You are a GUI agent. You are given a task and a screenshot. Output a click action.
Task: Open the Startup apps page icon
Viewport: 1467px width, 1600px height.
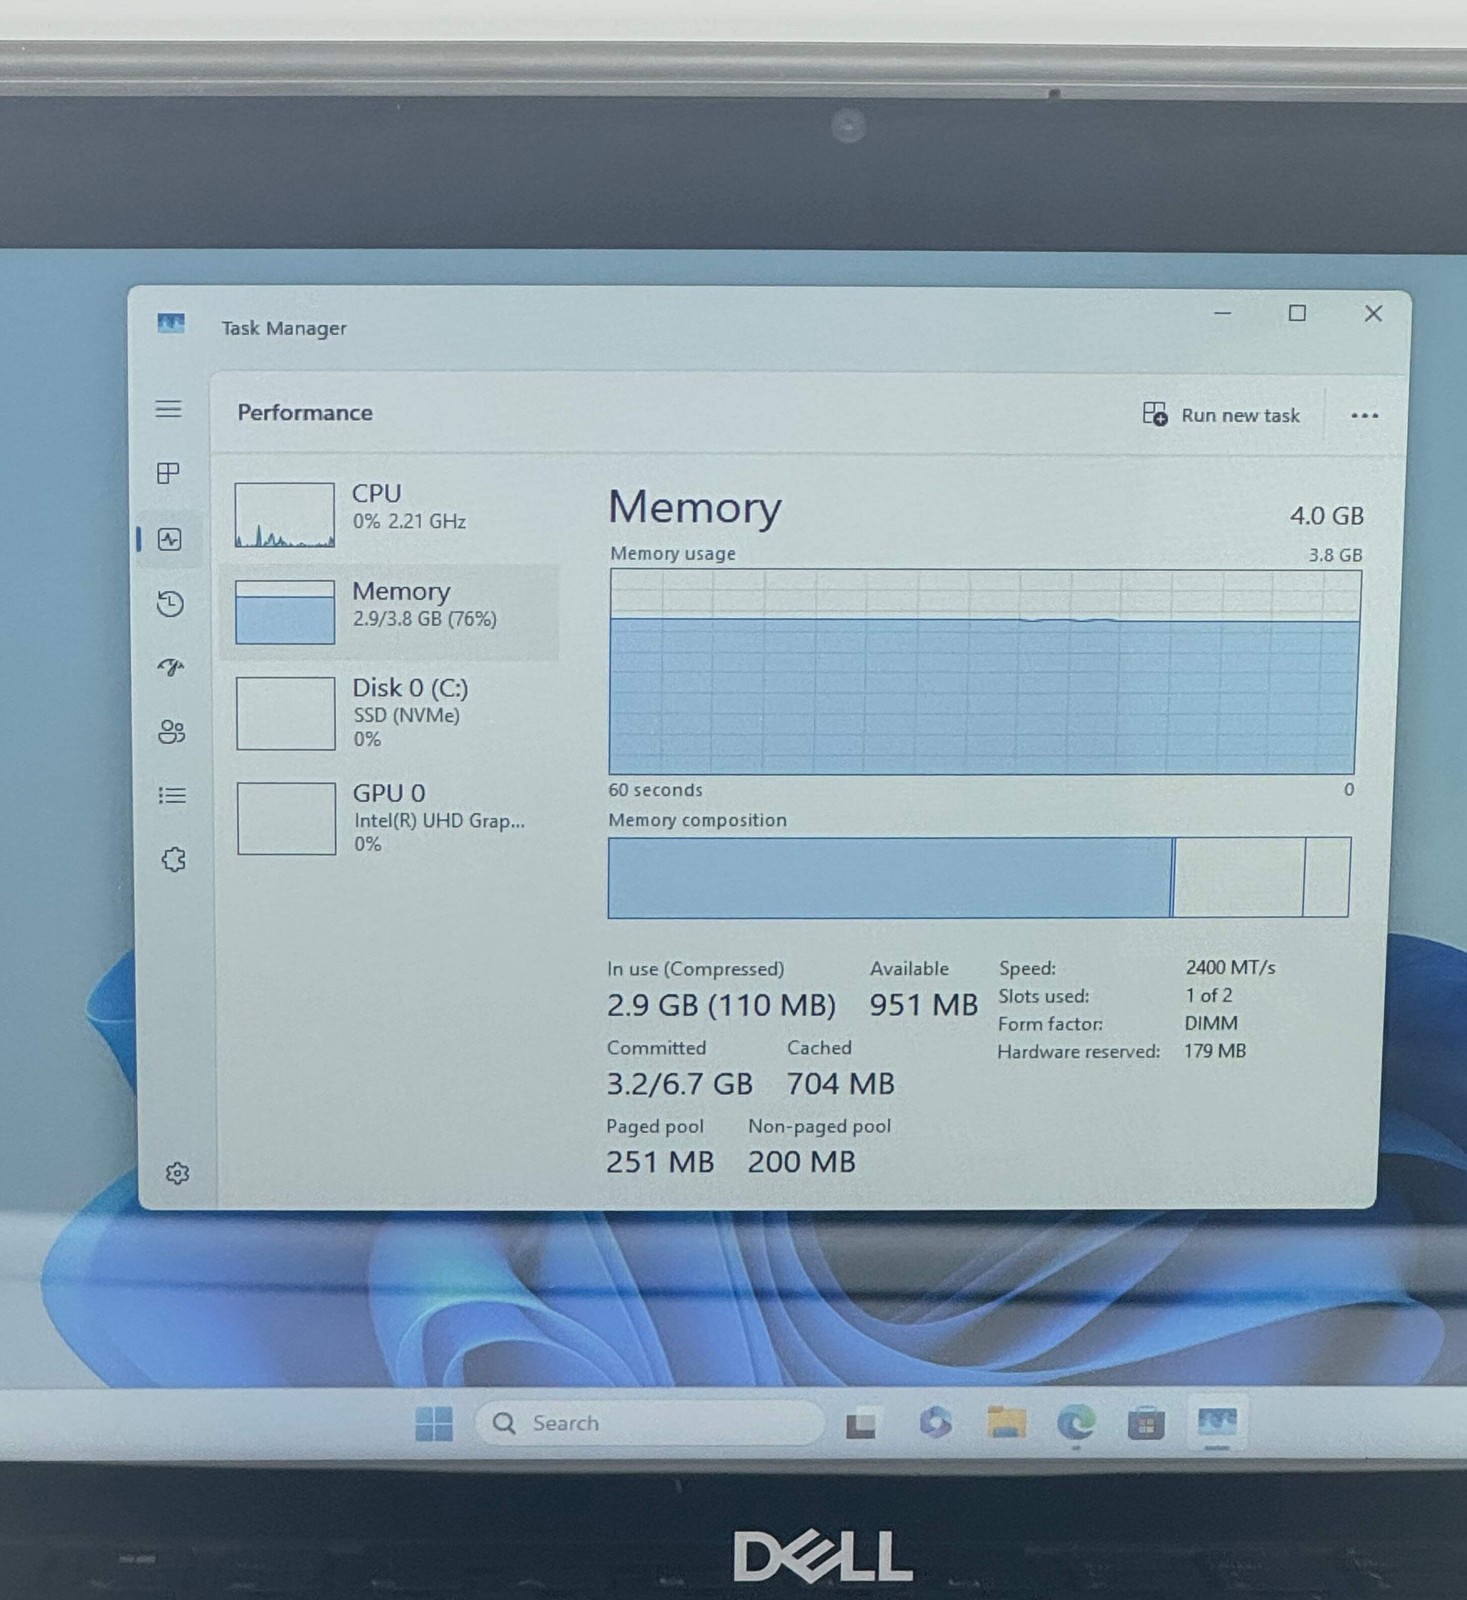click(171, 667)
